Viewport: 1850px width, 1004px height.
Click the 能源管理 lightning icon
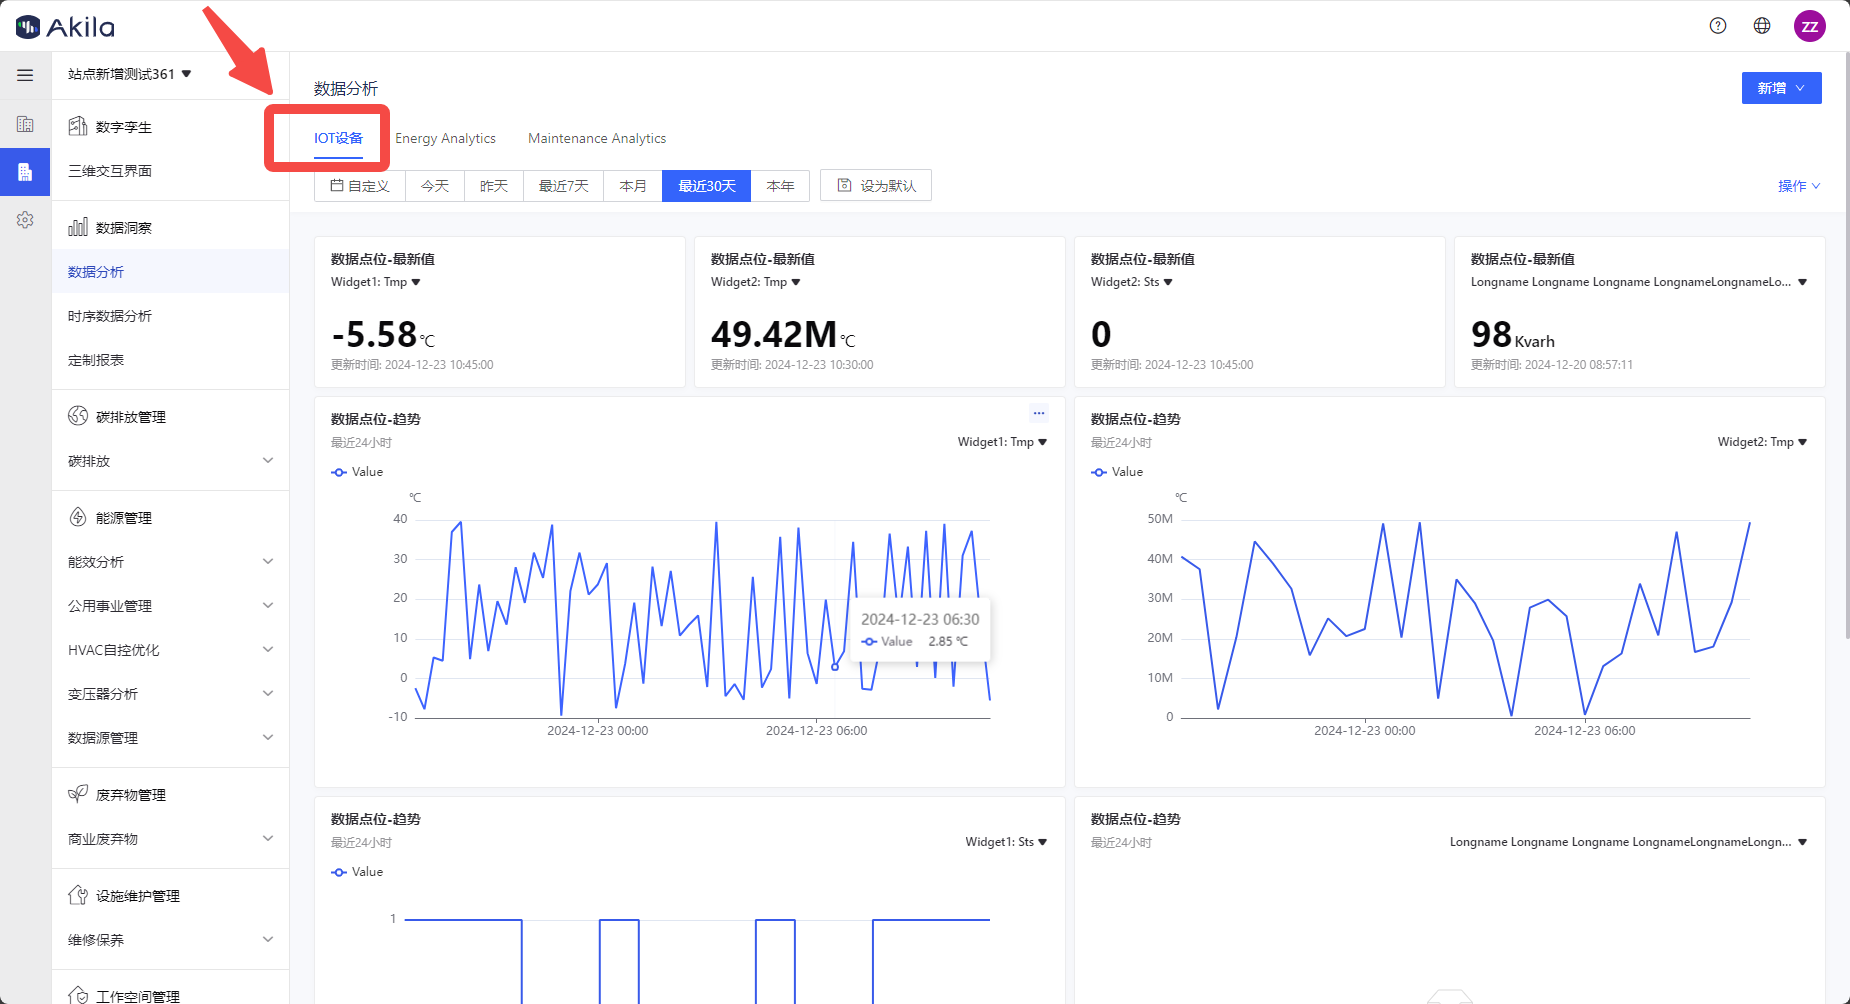(x=78, y=517)
